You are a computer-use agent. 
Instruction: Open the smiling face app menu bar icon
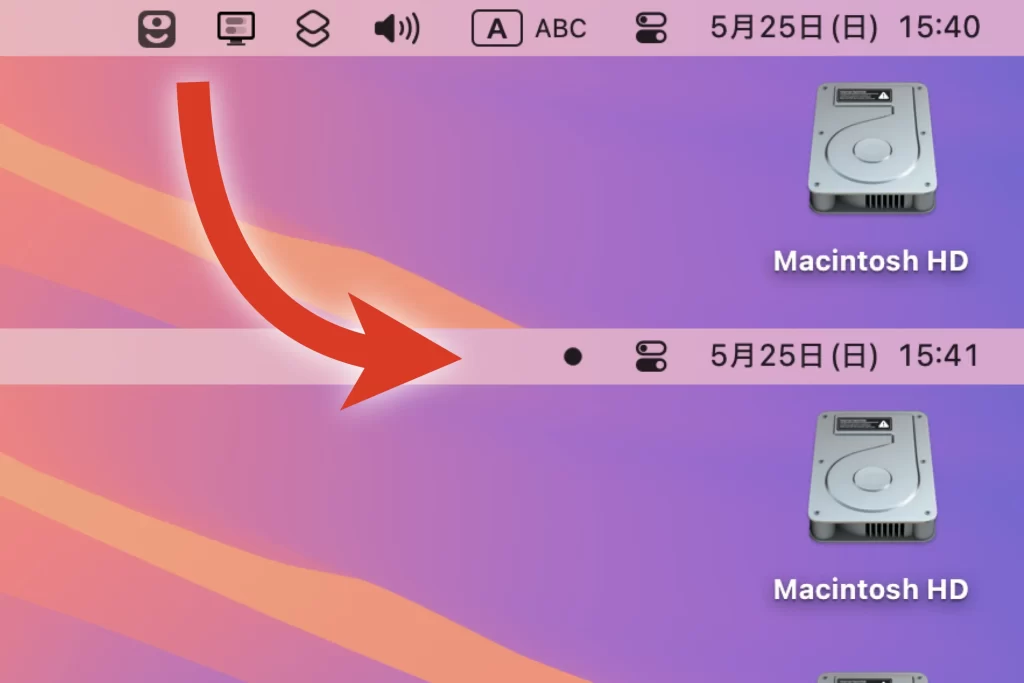pyautogui.click(x=157, y=29)
